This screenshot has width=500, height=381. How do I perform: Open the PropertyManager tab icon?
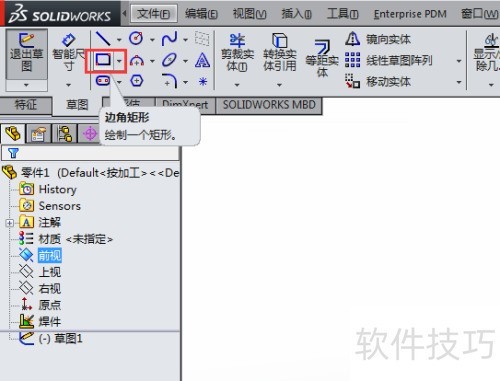tap(39, 134)
